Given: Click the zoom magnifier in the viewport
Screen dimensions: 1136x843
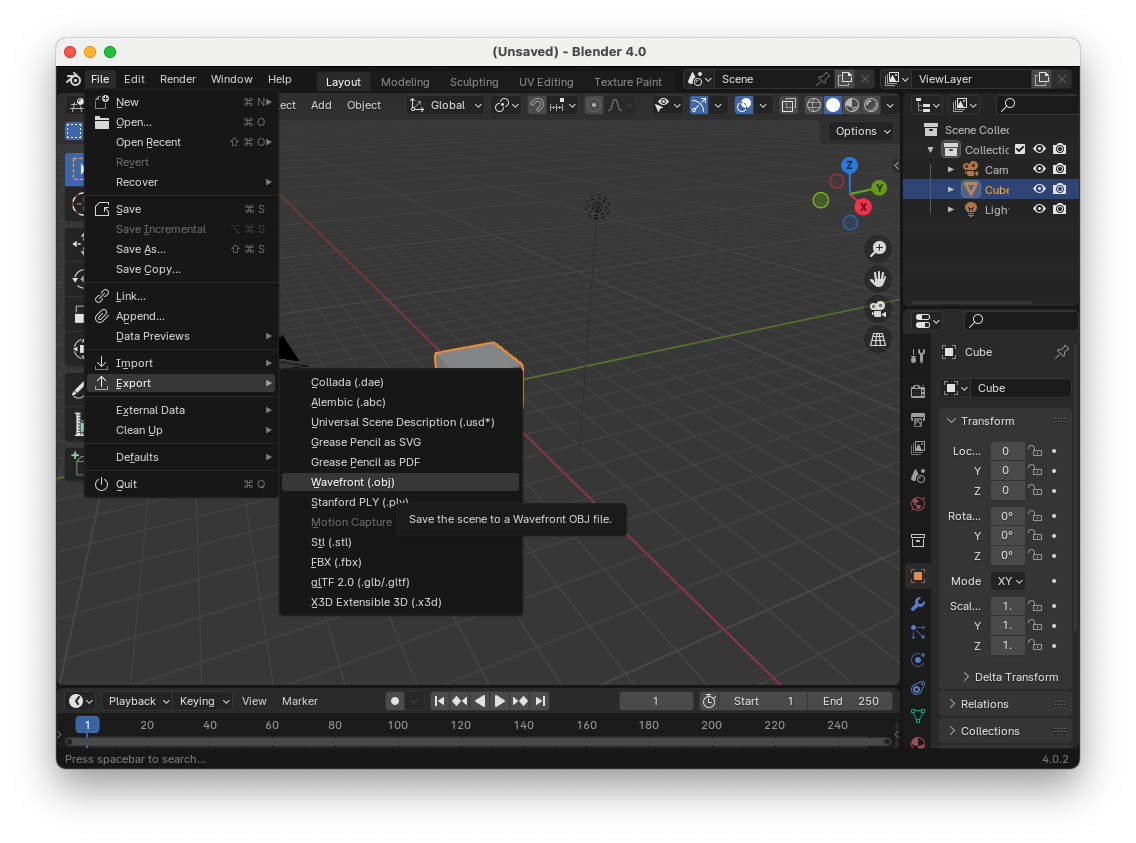Looking at the screenshot, I should (878, 248).
